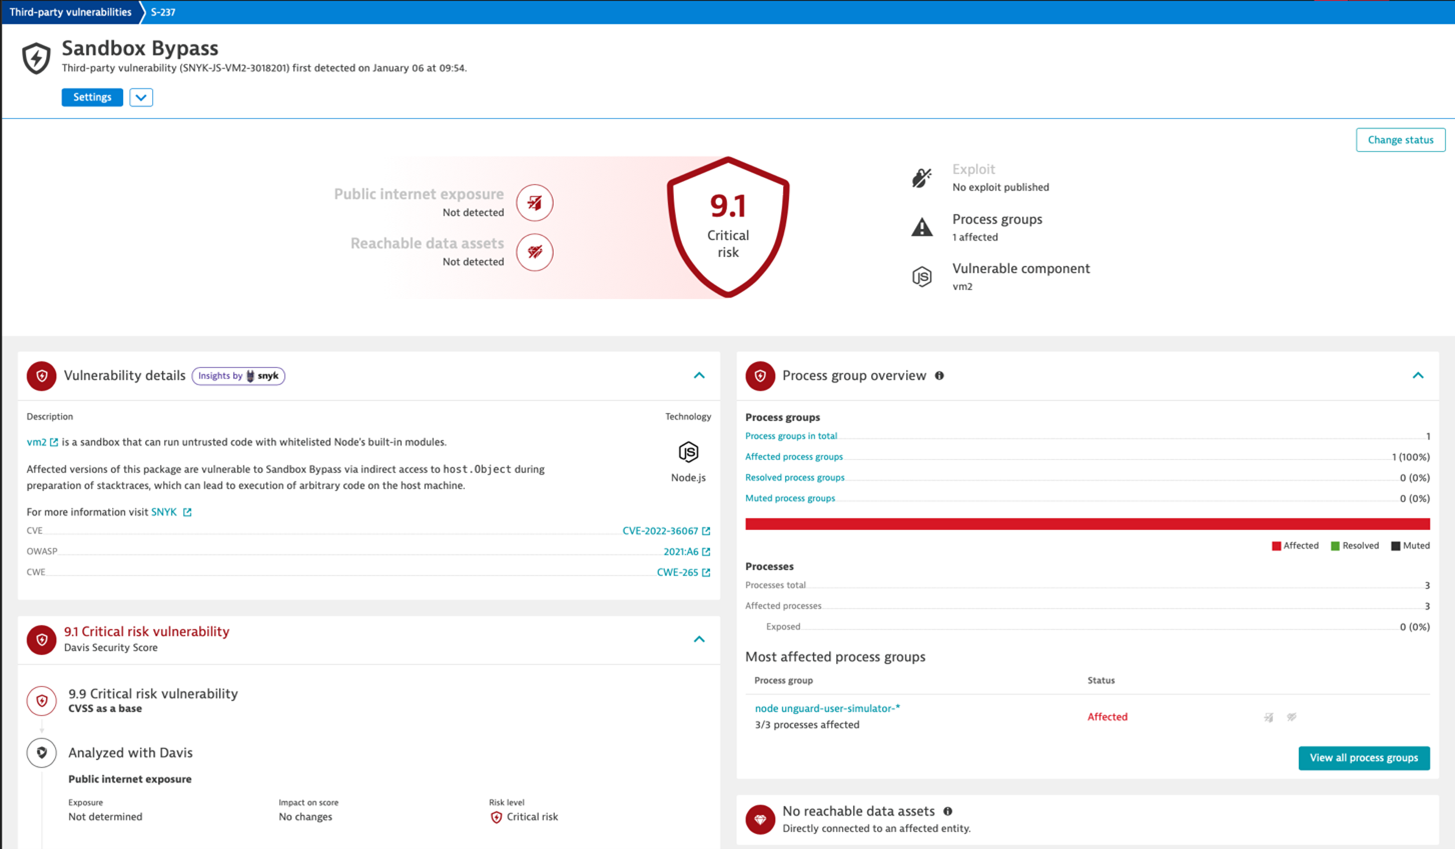Click the 9.1 Critical risk shield badge
The image size is (1455, 849).
point(728,227)
